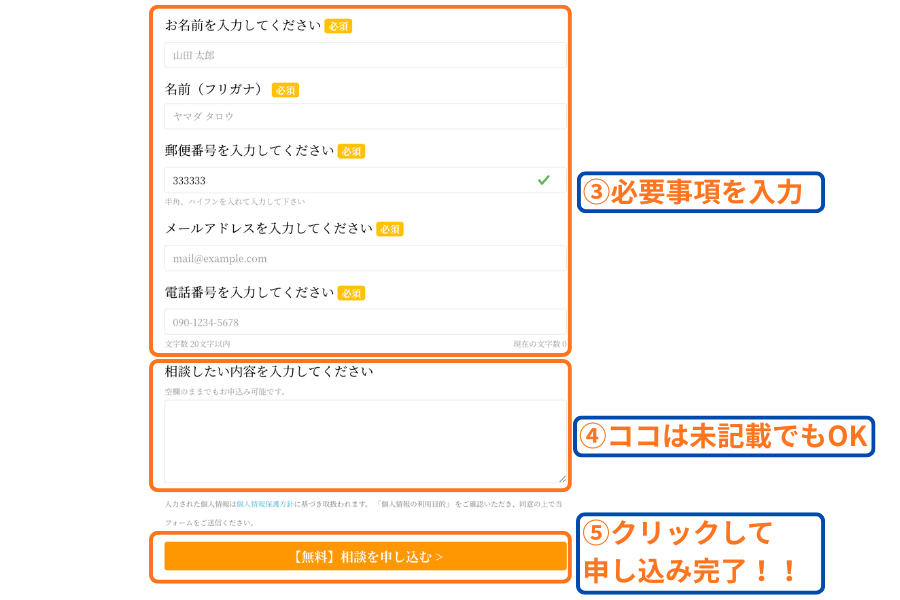Image resolution: width=900 pixels, height=600 pixels.
Task: Click the 必須 badge beside メールアドレス label
Action: coord(390,229)
